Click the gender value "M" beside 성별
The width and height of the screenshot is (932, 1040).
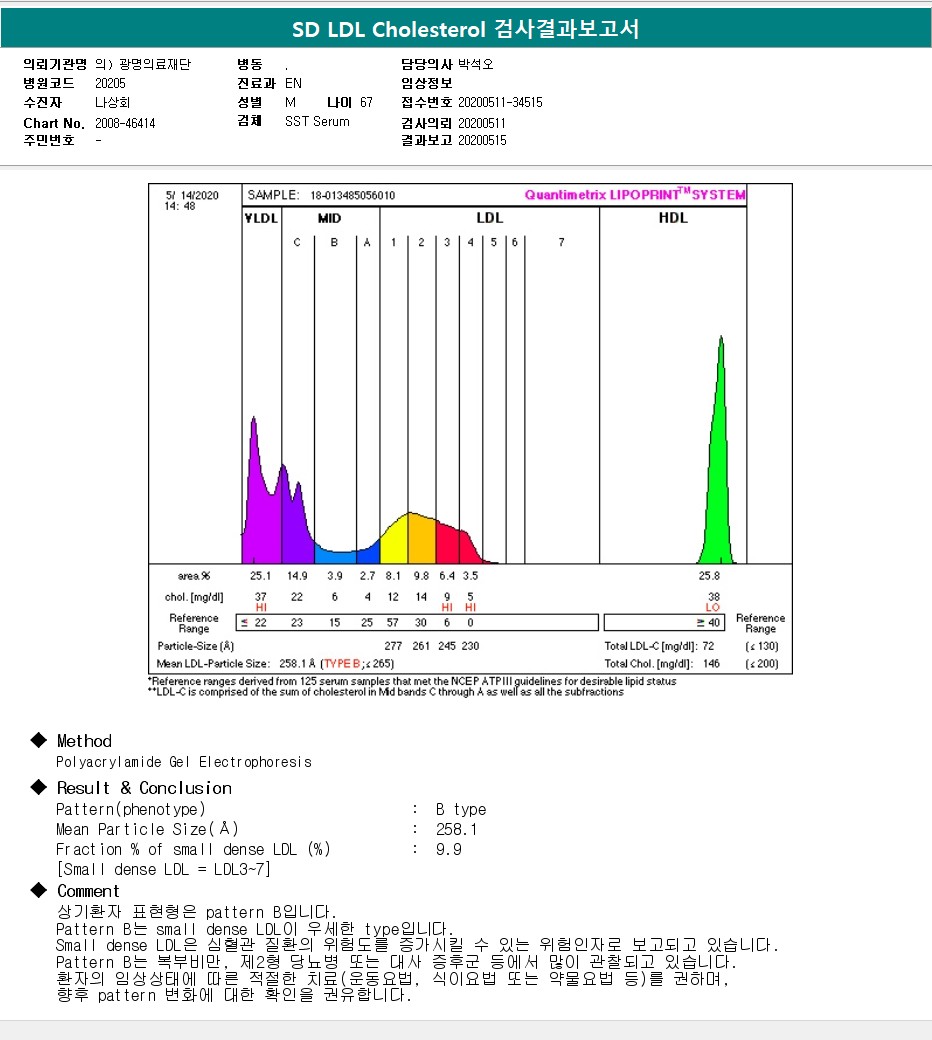291,102
